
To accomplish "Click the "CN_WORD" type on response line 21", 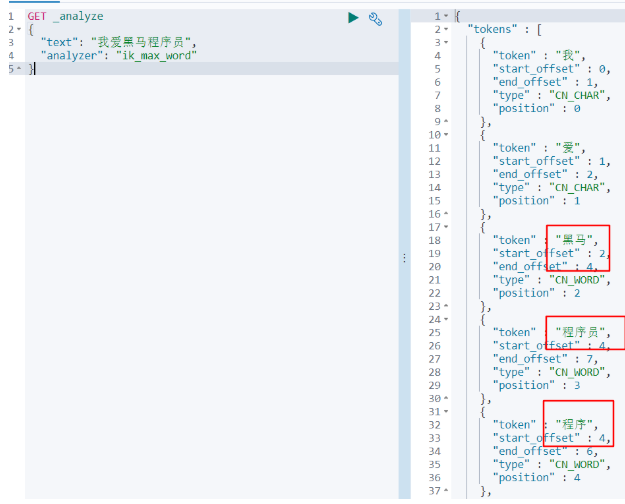I will [x=577, y=280].
